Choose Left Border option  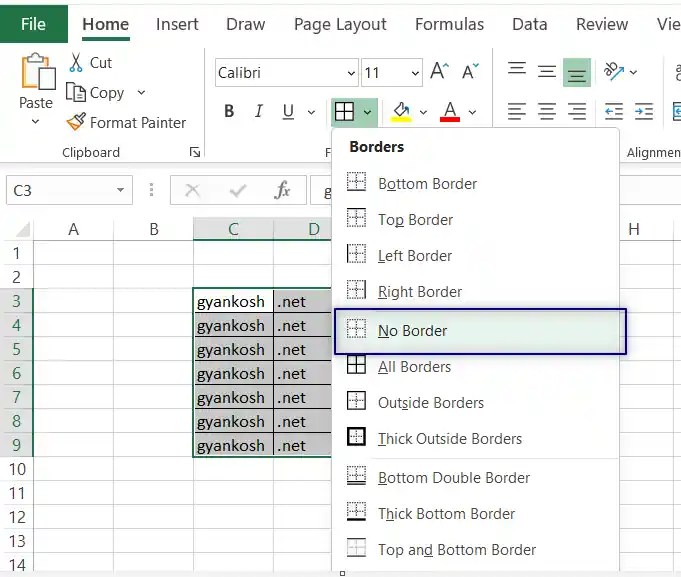point(476,256)
